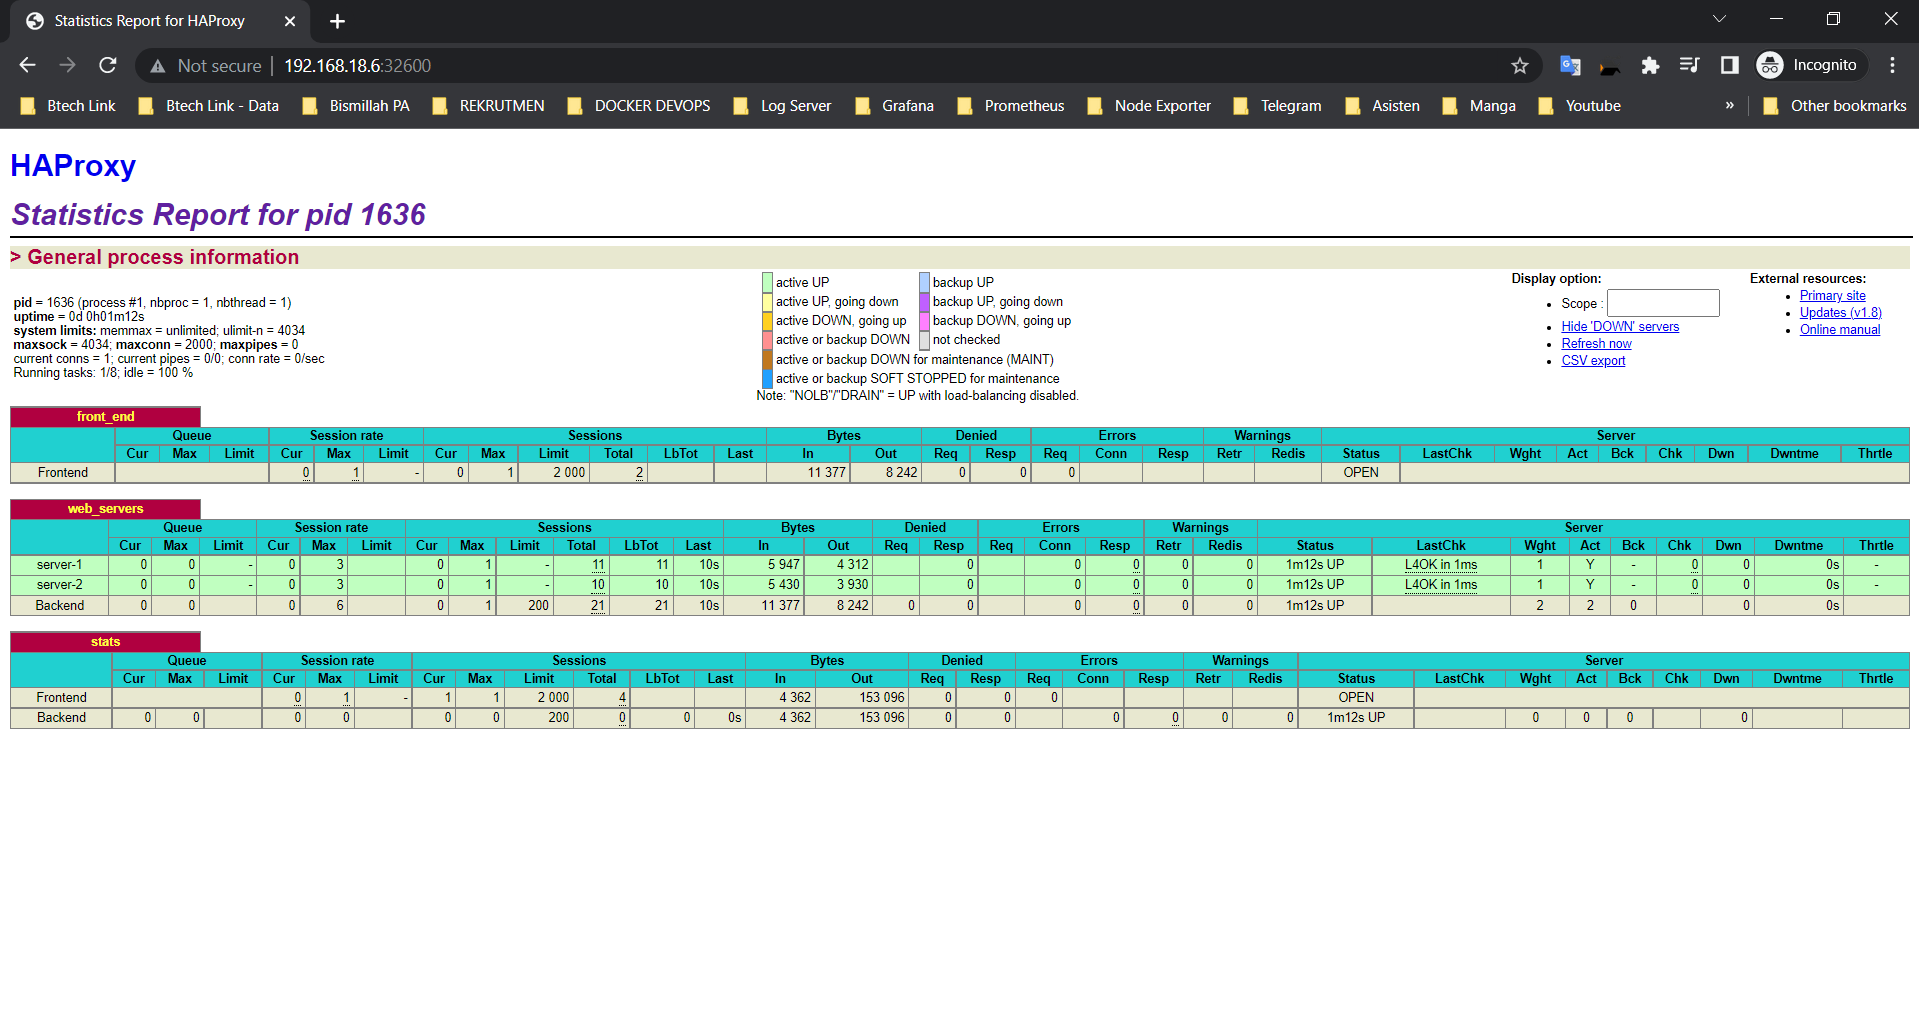The height and width of the screenshot is (1027, 1919).
Task: Open the Telegram bookmark folder
Action: pos(1277,106)
